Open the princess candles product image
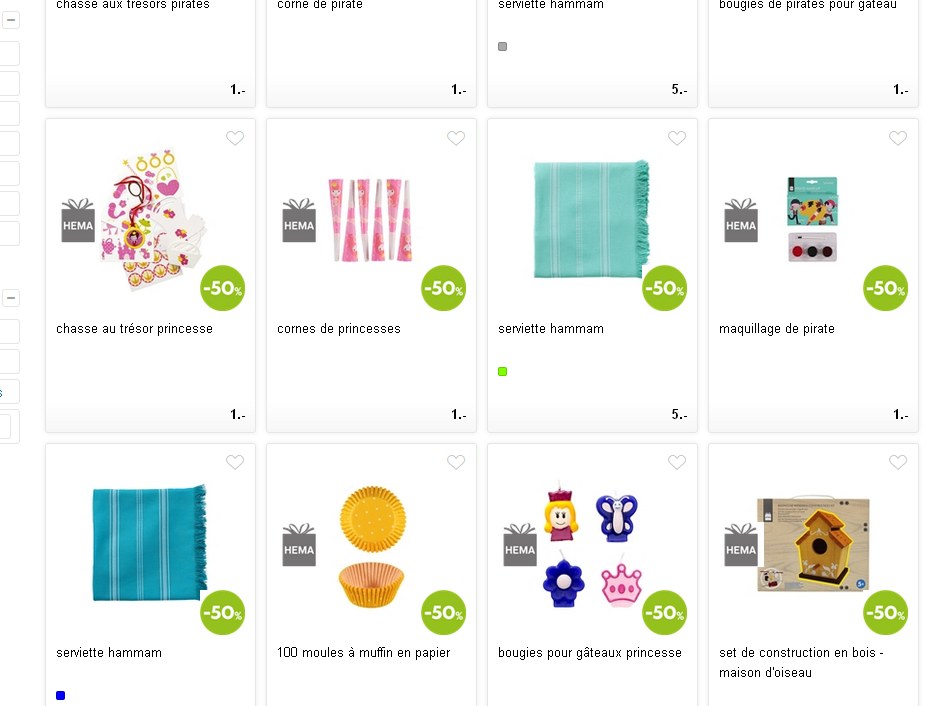Screen dimensions: 928x706 point(592,544)
